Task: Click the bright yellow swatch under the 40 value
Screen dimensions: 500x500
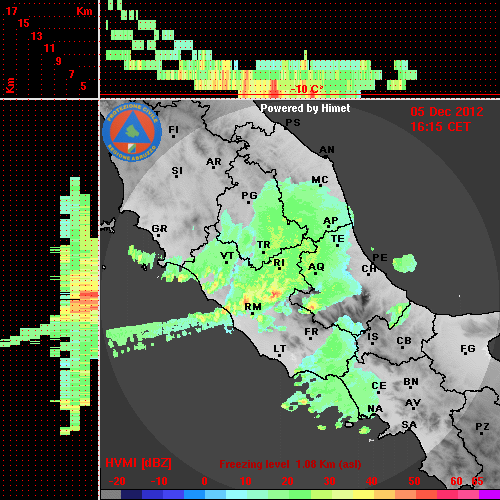Action: [x=363, y=495]
